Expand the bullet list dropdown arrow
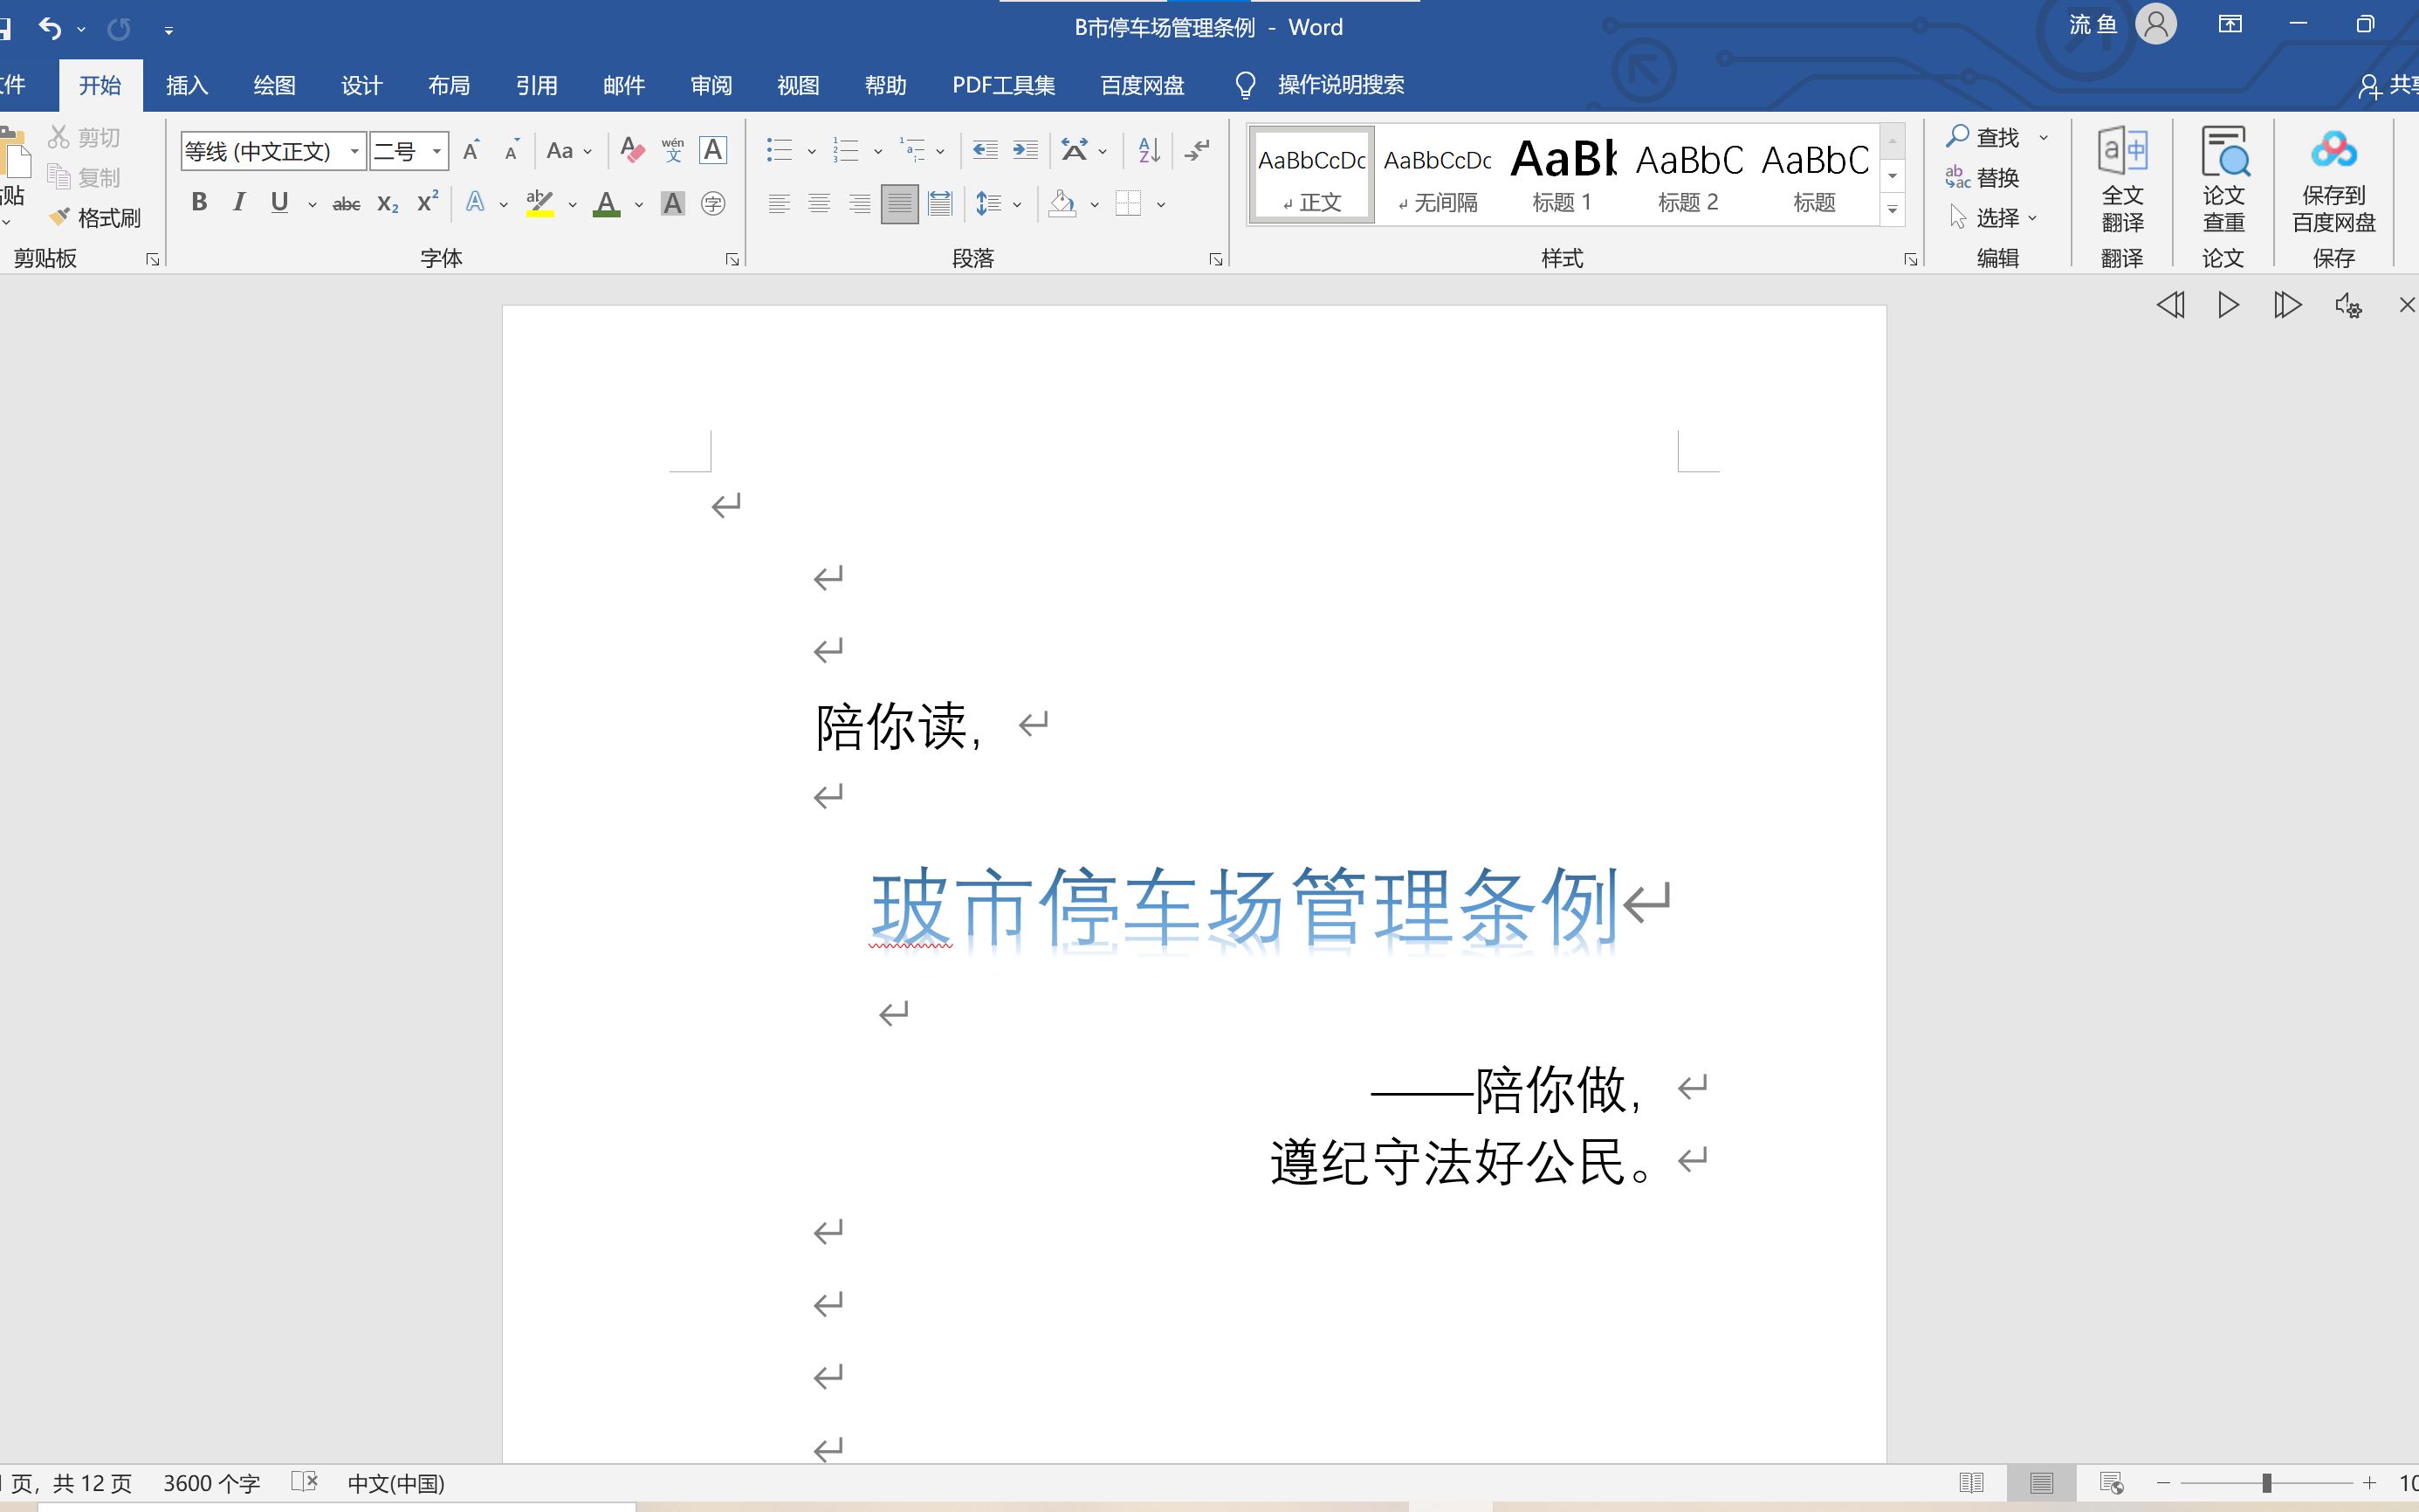 click(x=811, y=152)
